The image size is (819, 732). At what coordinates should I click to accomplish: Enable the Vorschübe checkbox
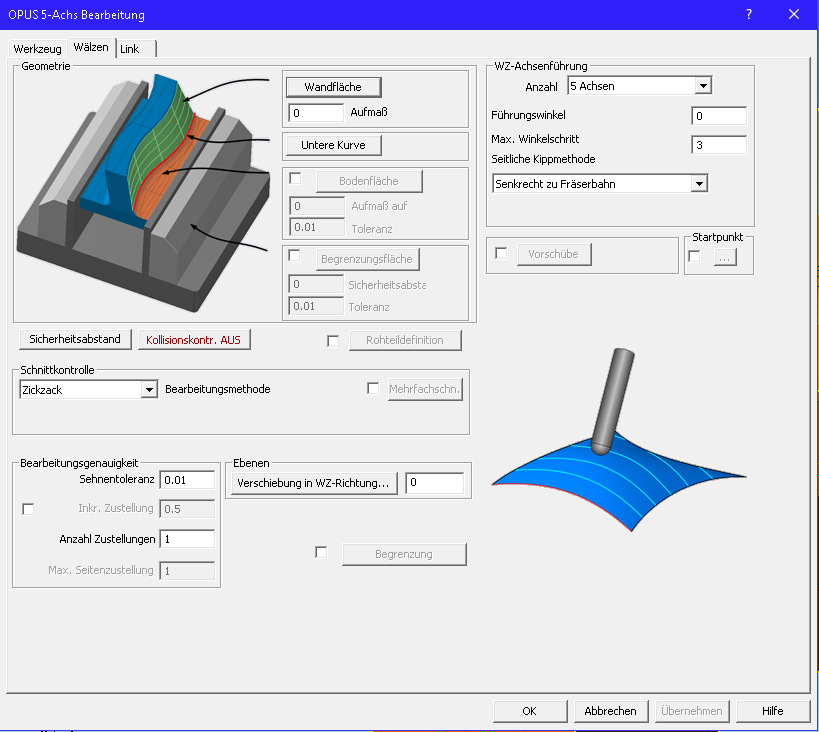point(501,253)
